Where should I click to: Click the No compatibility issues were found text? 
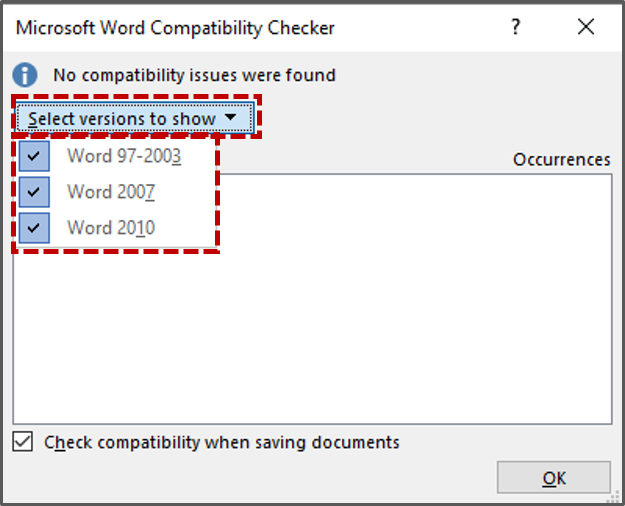click(195, 75)
